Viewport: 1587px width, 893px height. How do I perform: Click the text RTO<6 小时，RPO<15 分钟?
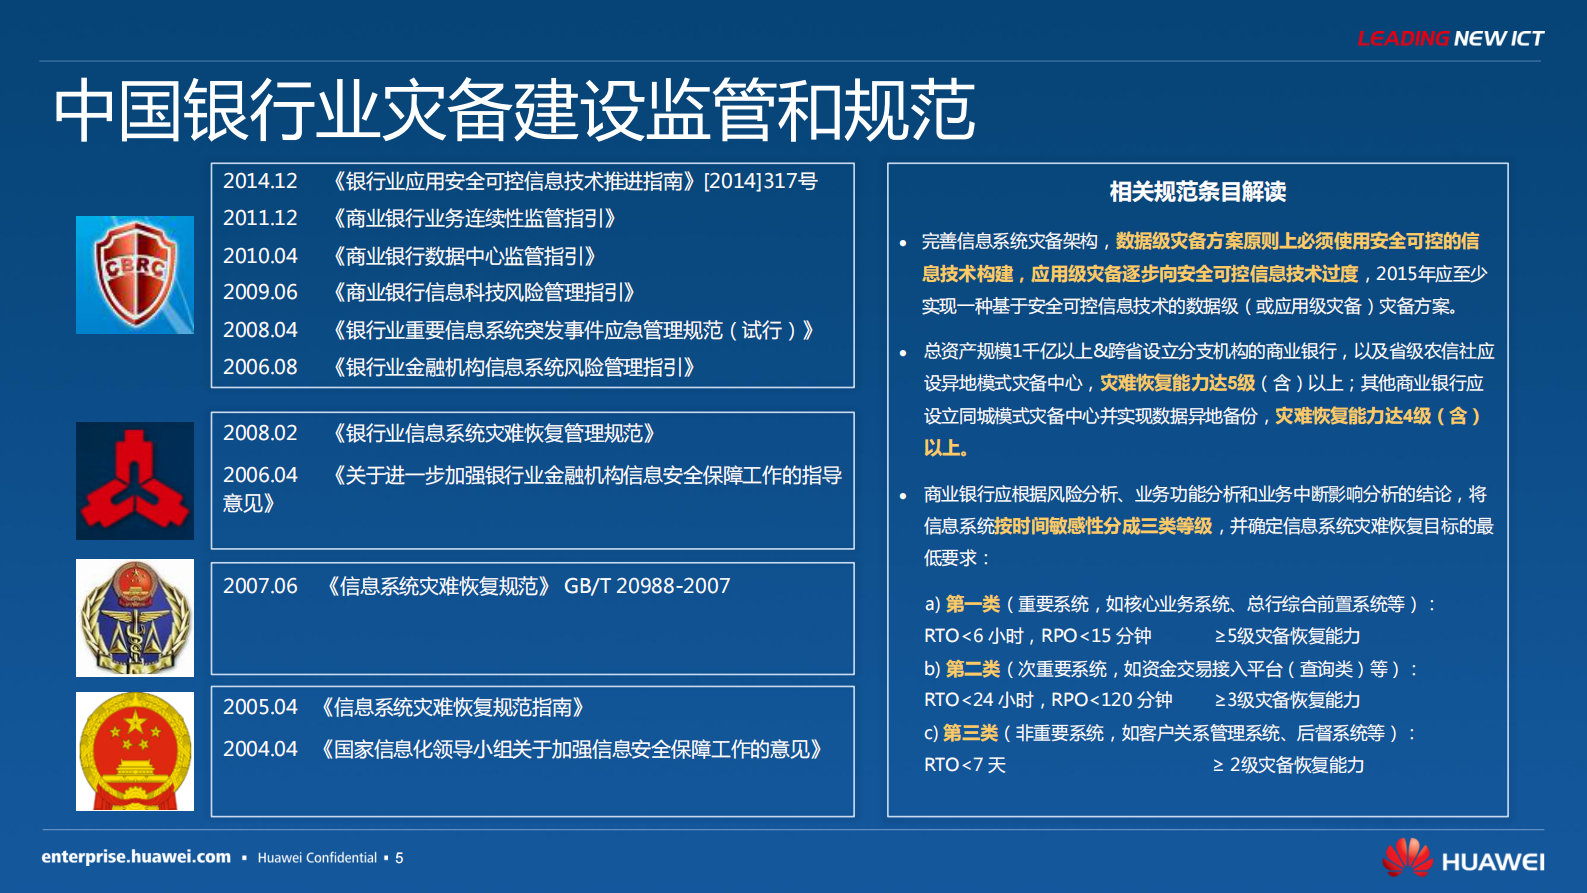click(1038, 636)
